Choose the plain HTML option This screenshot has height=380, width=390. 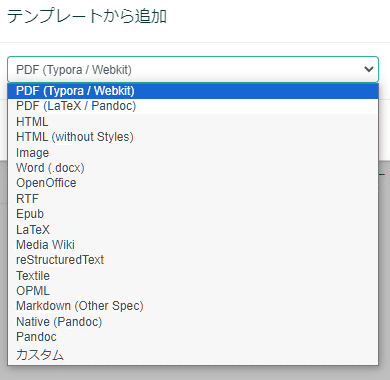[x=193, y=122]
